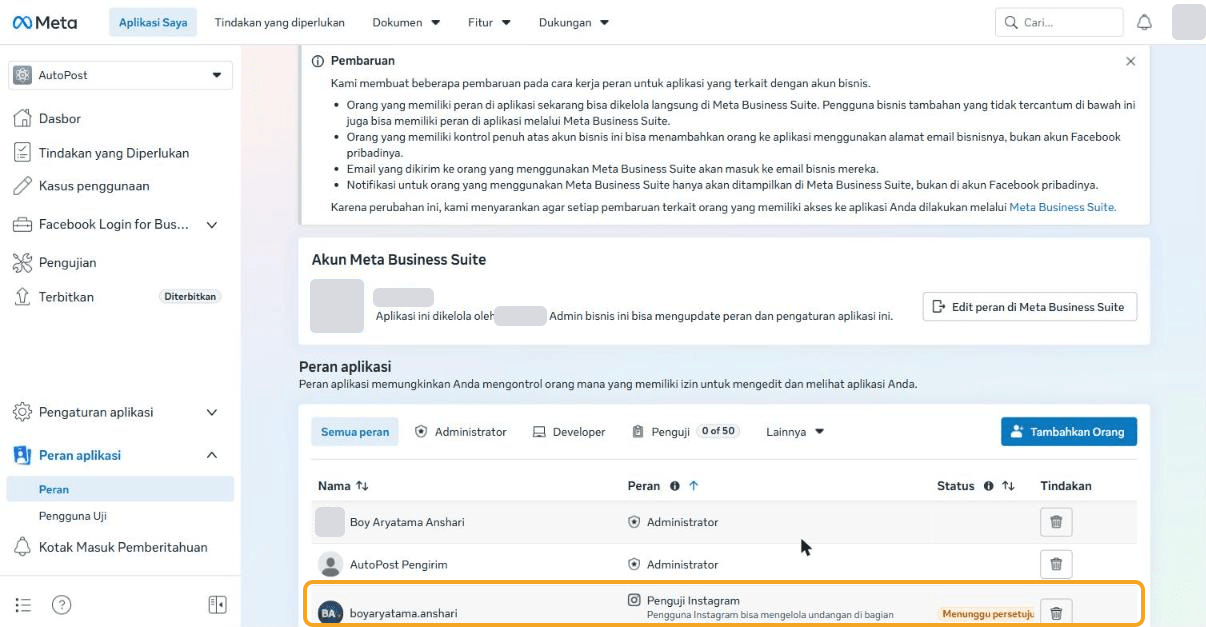
Task: Filter by Administrator tab
Action: 461,432
